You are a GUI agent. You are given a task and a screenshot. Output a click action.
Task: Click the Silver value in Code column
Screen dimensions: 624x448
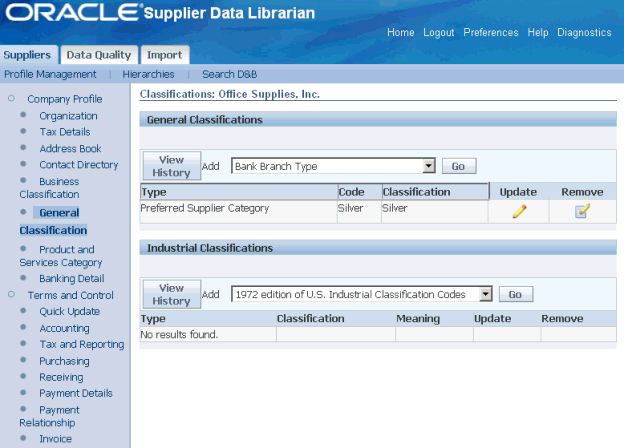coord(351,208)
